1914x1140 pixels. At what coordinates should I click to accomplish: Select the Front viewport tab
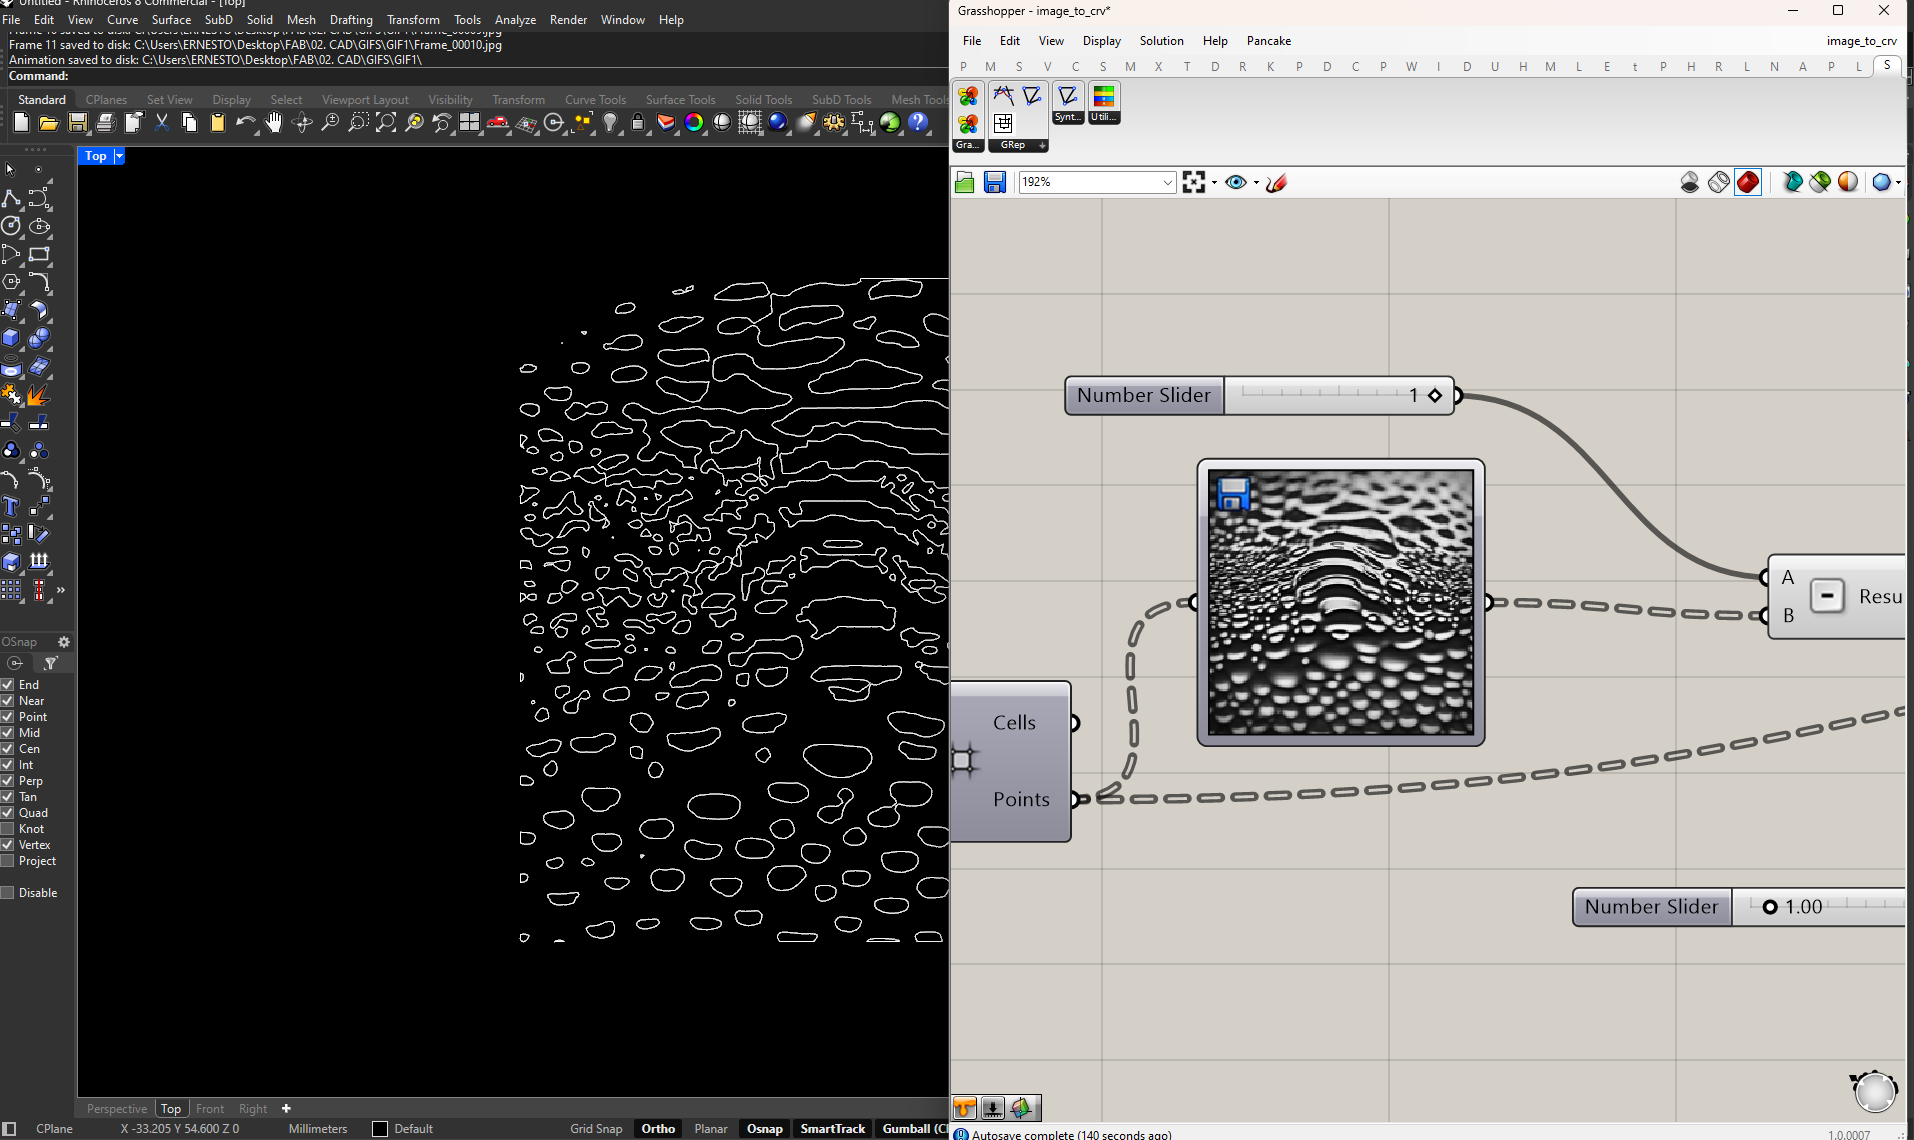pos(210,1108)
